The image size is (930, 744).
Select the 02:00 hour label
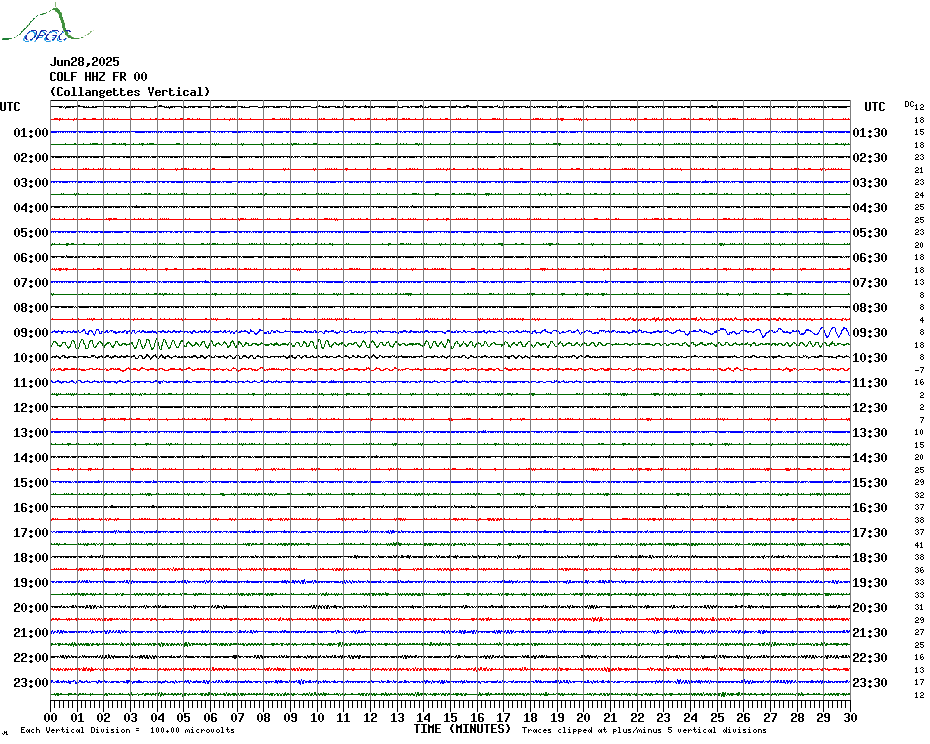point(31,157)
